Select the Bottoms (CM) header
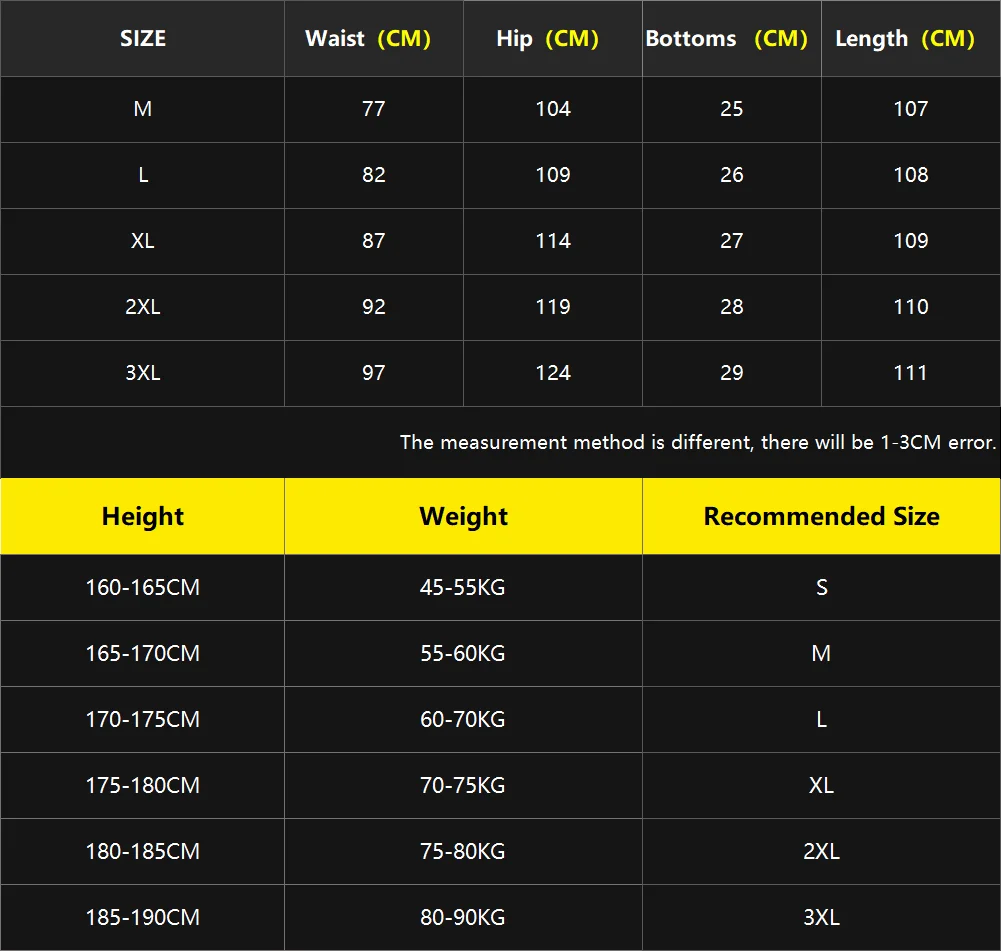The height and width of the screenshot is (951, 1001). click(x=726, y=38)
